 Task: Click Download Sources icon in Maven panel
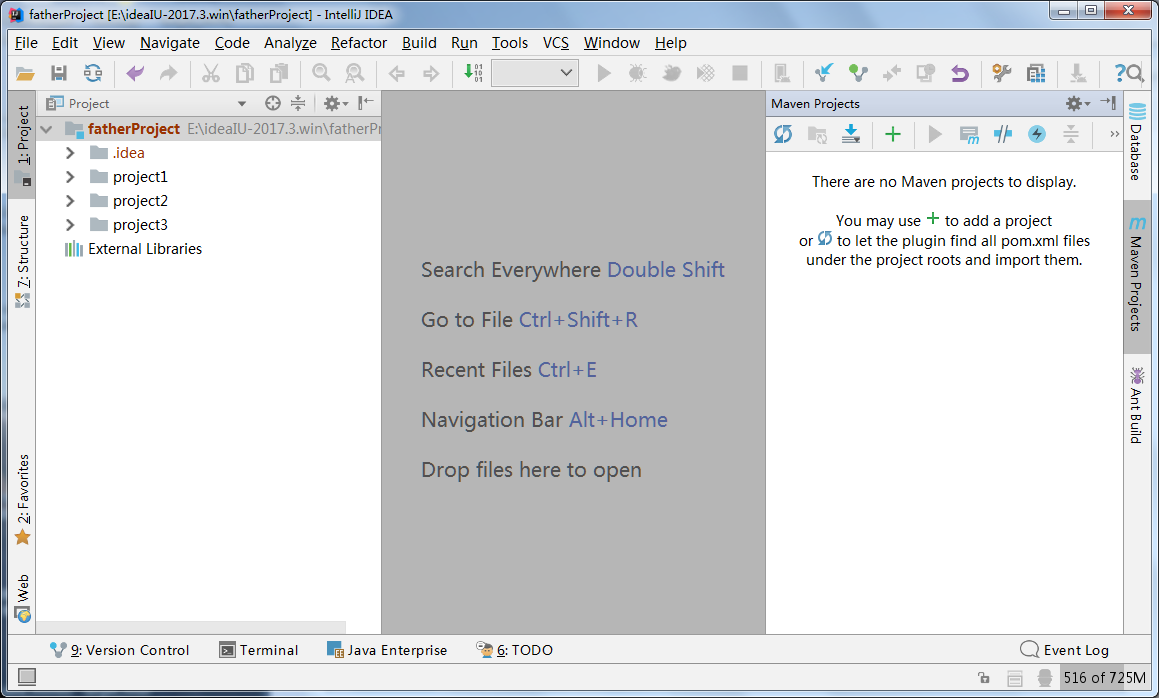851,134
